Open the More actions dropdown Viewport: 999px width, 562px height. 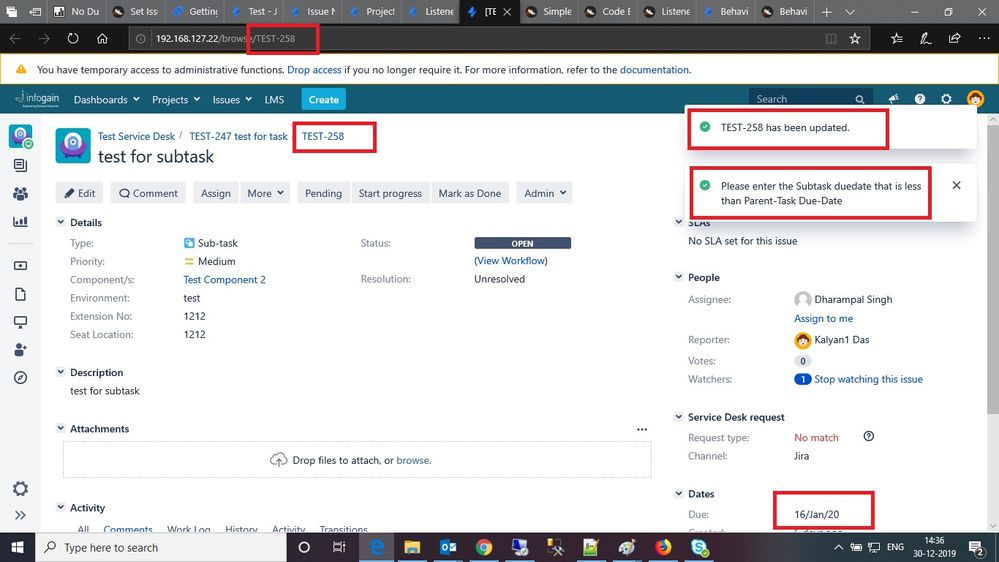pyautogui.click(x=265, y=193)
